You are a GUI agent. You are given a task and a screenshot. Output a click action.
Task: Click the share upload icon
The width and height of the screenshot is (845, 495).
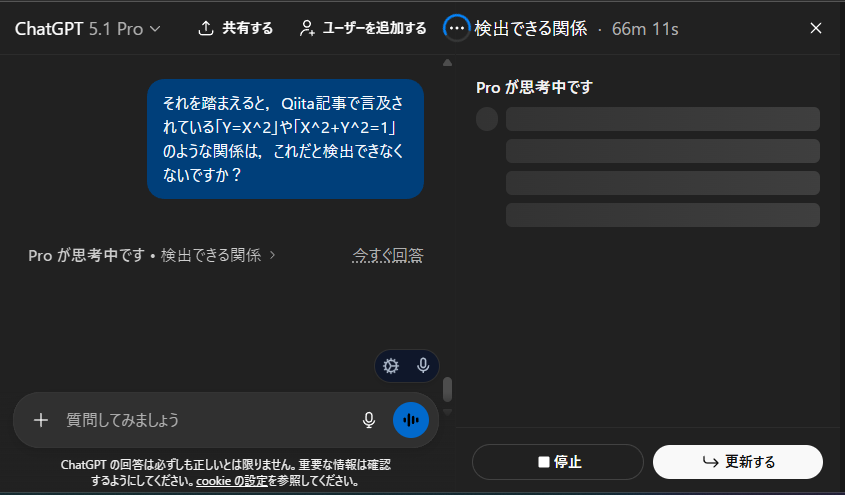coord(206,29)
